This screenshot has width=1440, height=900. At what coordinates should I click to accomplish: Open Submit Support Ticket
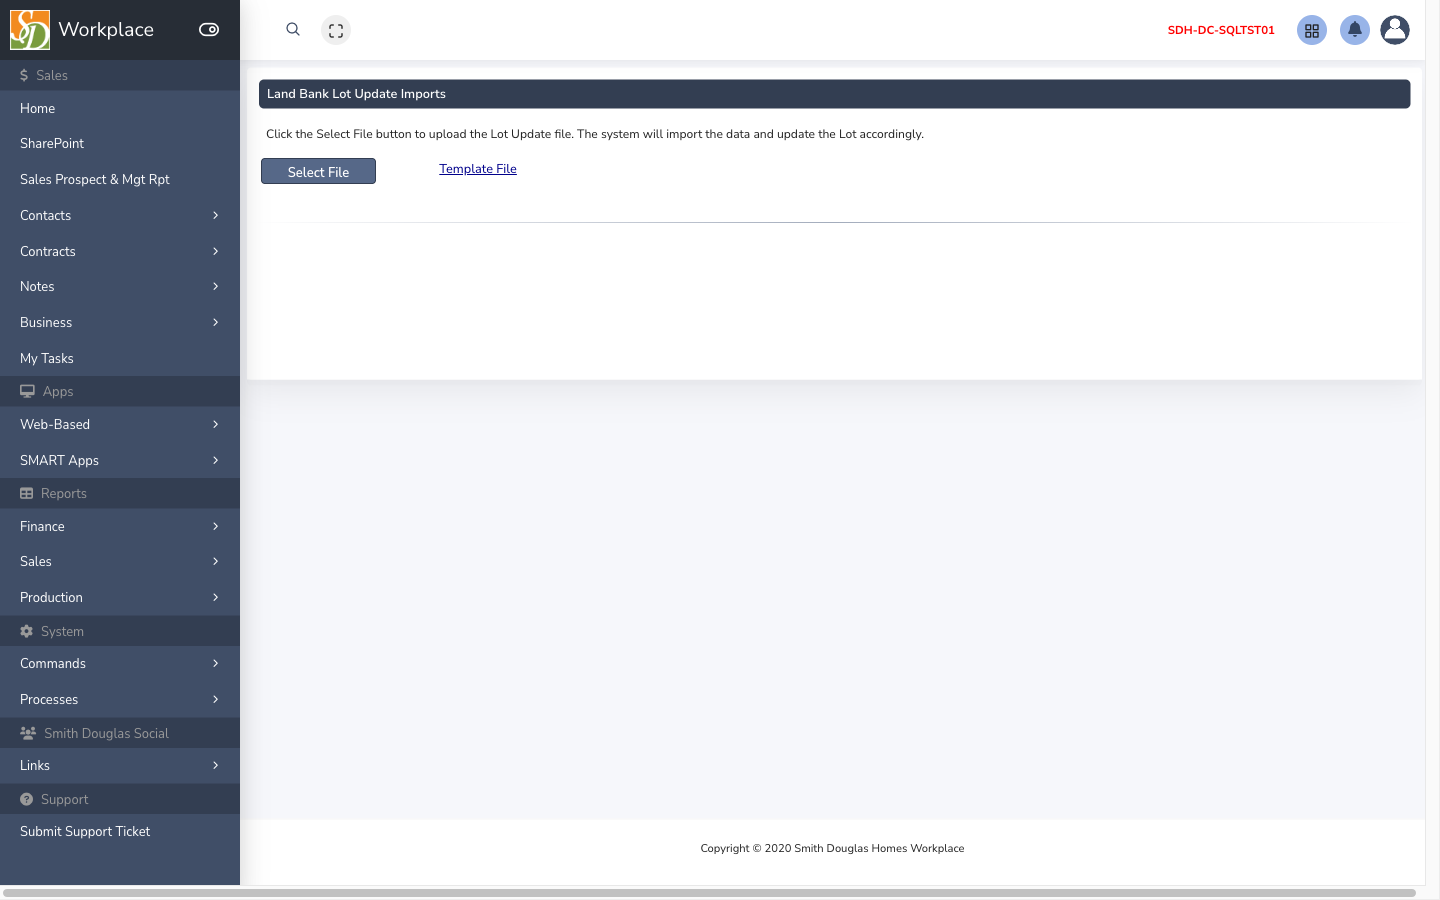coord(120,831)
